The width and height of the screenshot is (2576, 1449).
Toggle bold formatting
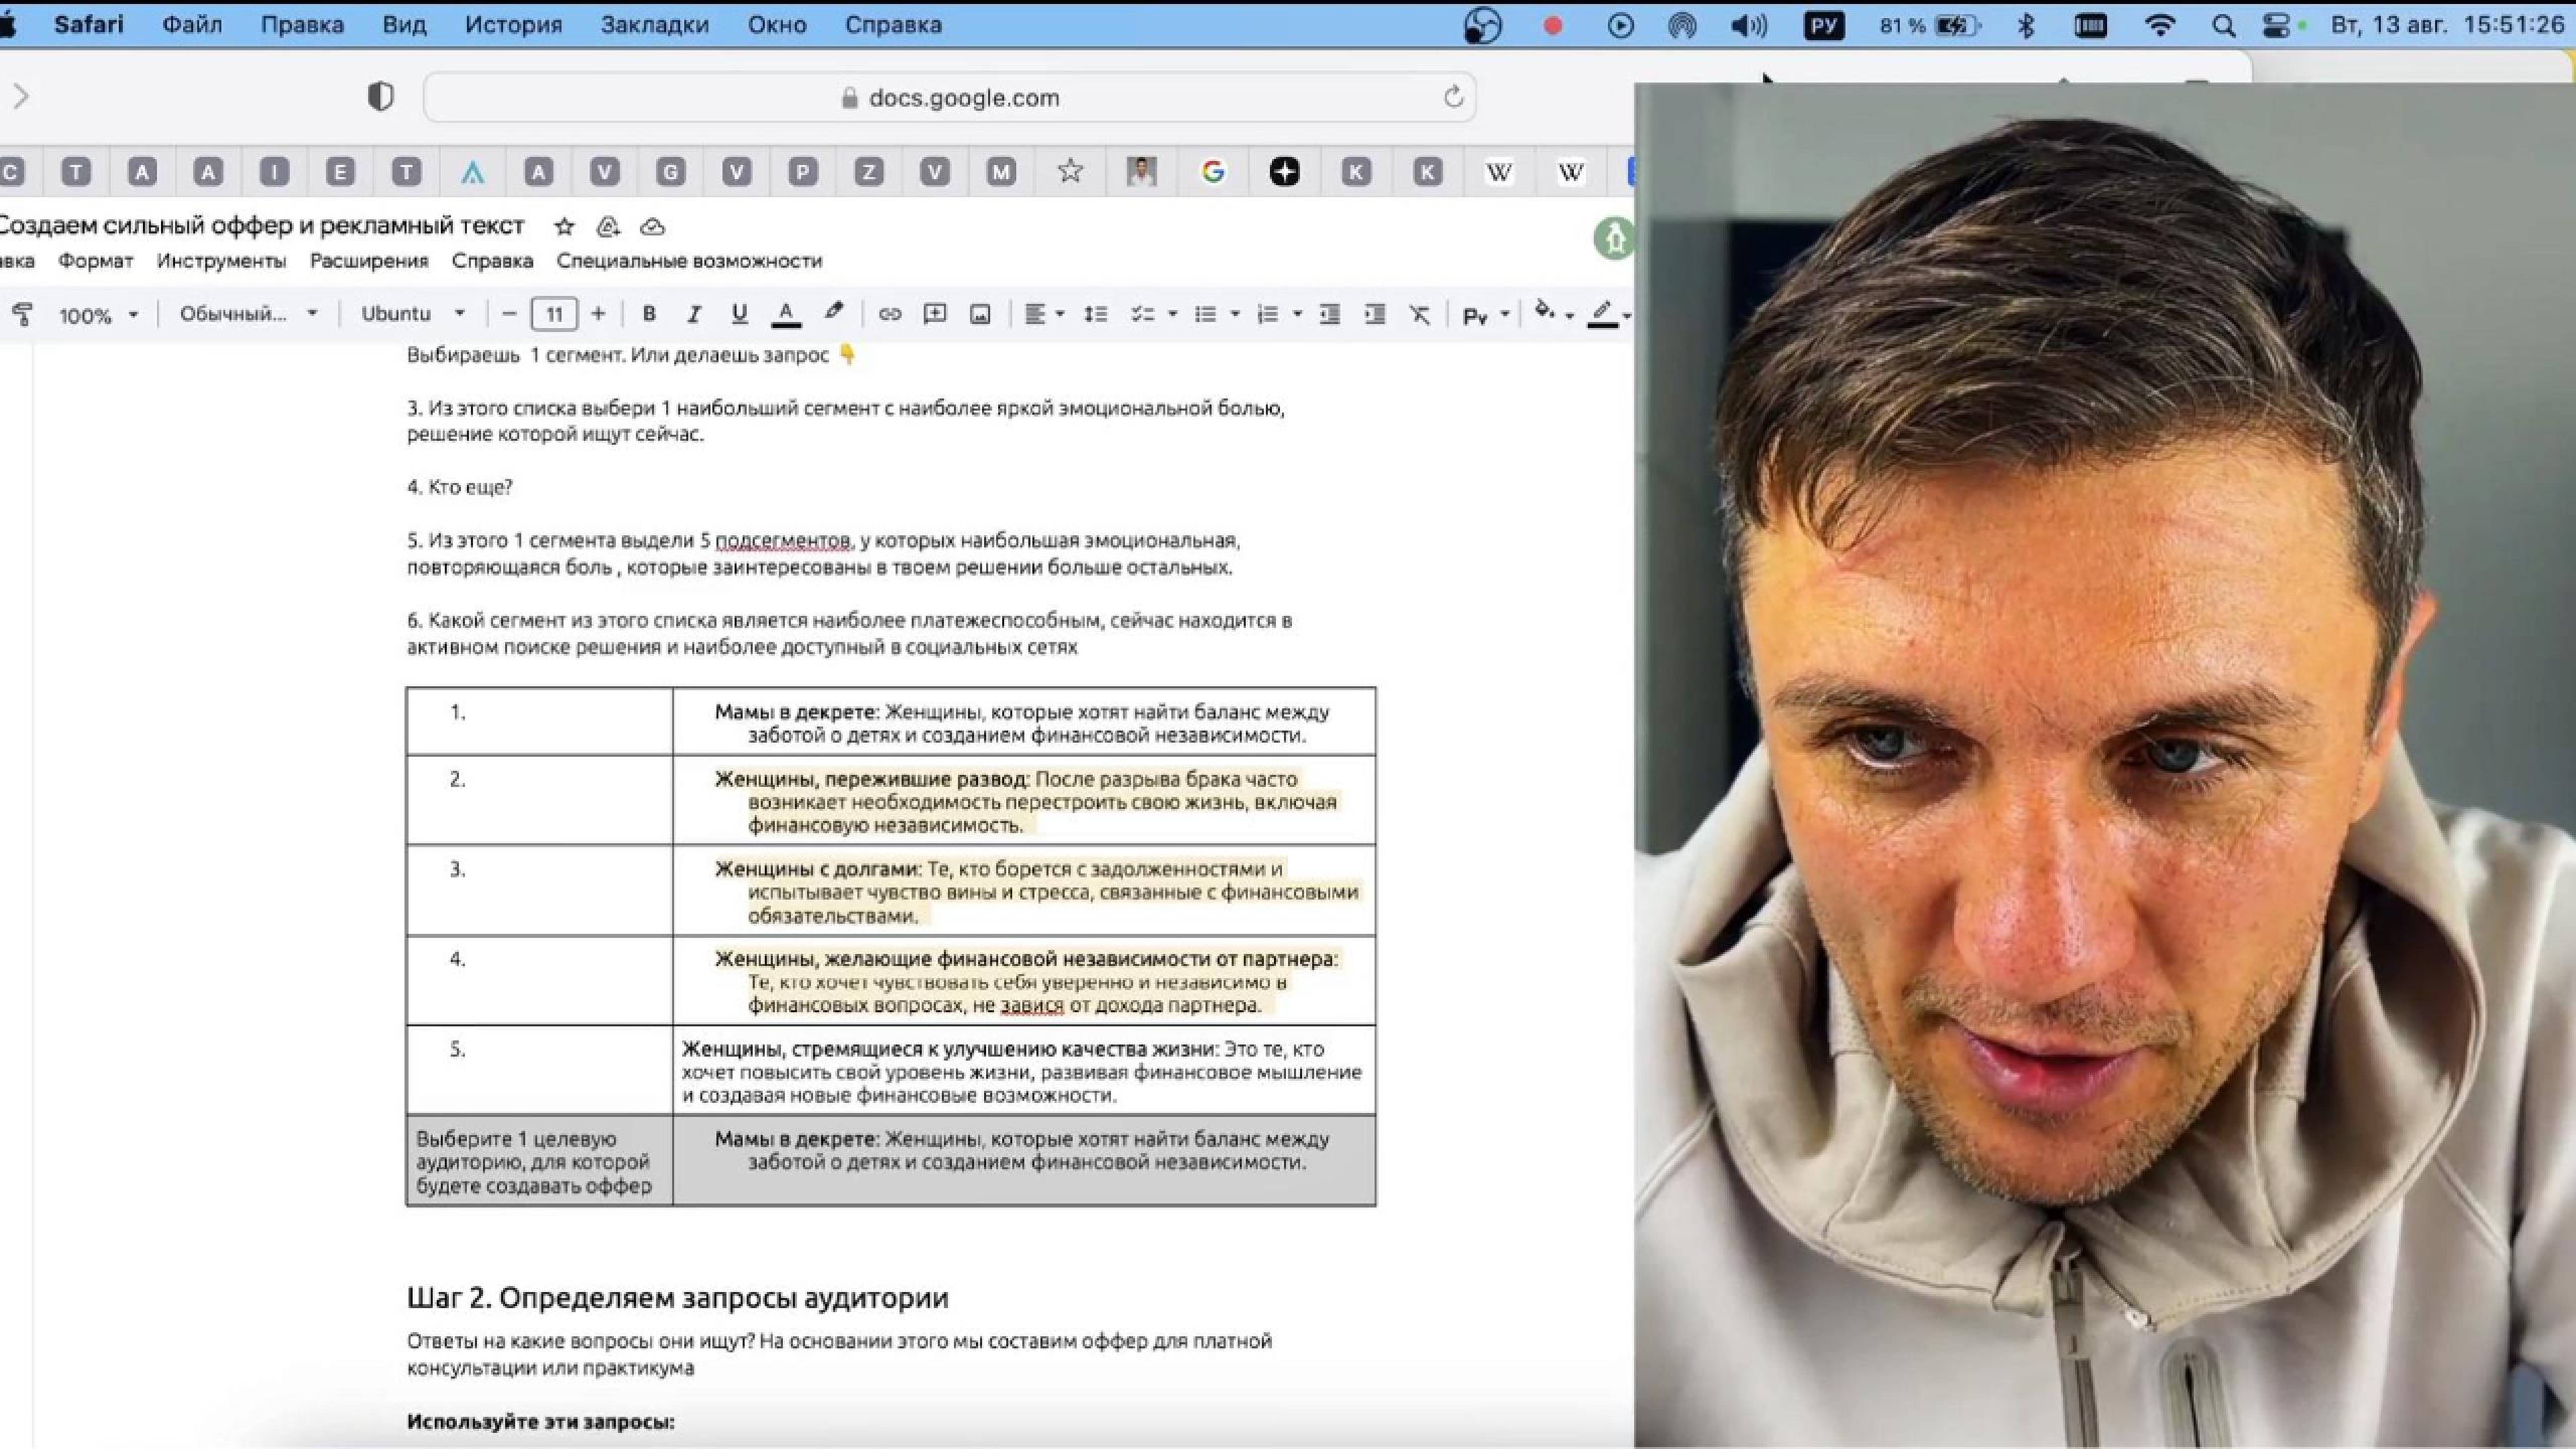(648, 314)
